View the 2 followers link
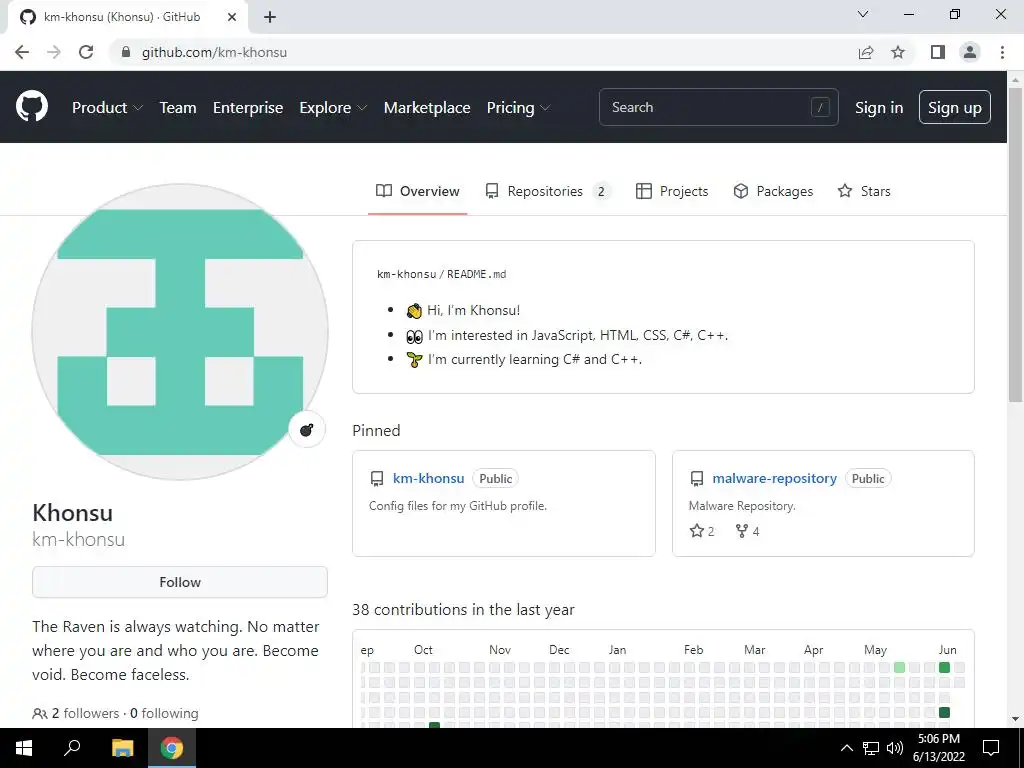Image resolution: width=1024 pixels, height=768 pixels. (76, 713)
